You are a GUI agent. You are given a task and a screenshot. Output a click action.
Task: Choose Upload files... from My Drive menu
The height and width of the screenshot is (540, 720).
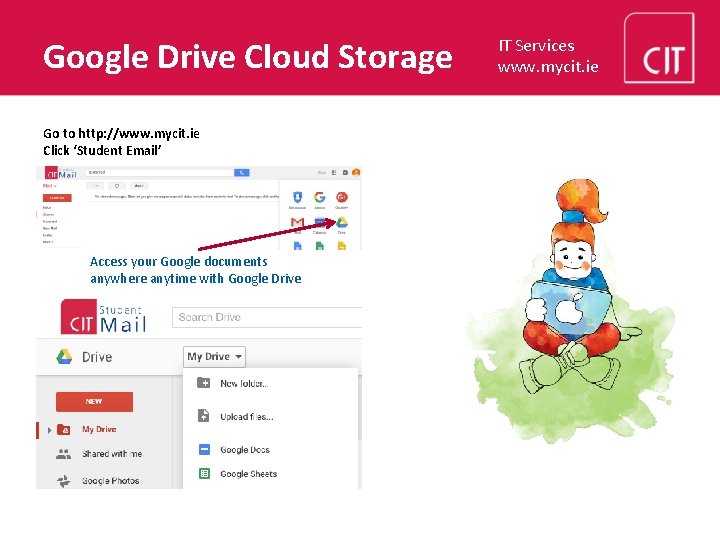tap(247, 416)
